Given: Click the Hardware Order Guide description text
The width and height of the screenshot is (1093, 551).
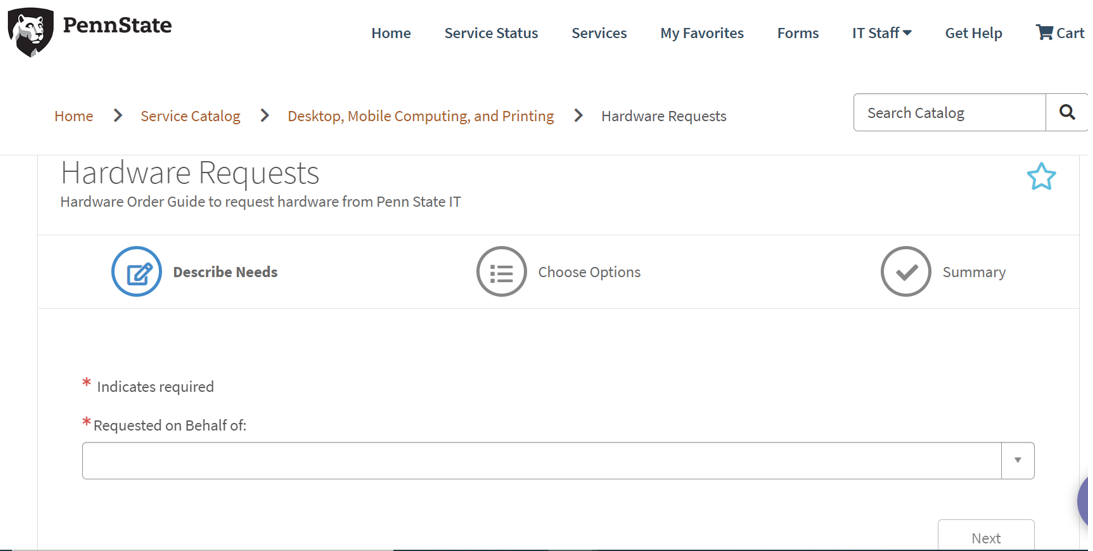Looking at the screenshot, I should [261, 202].
